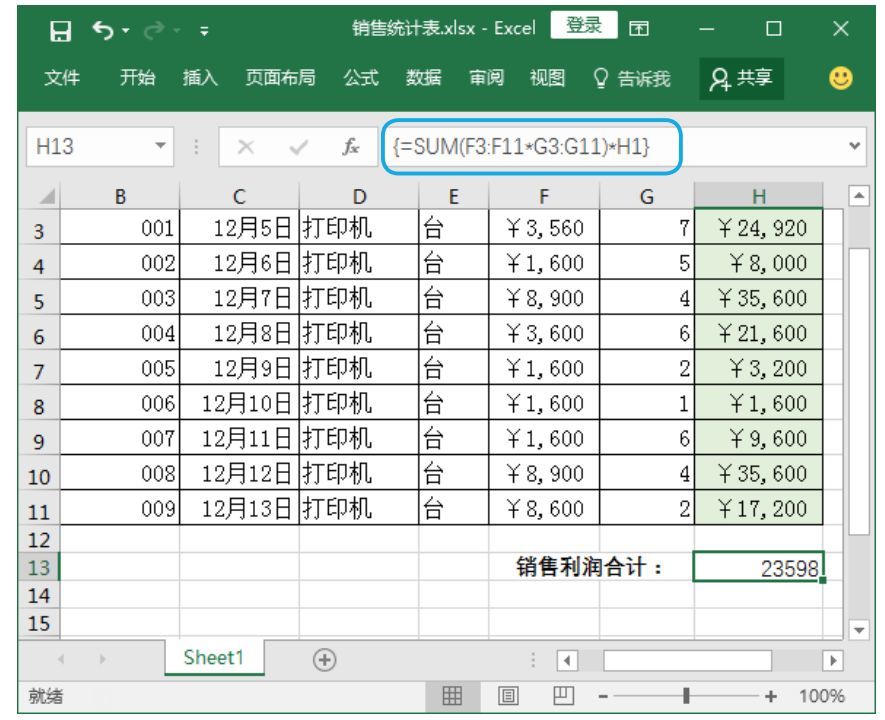Click the Enter checkmark icon in formula bar
The image size is (885, 720).
click(298, 147)
